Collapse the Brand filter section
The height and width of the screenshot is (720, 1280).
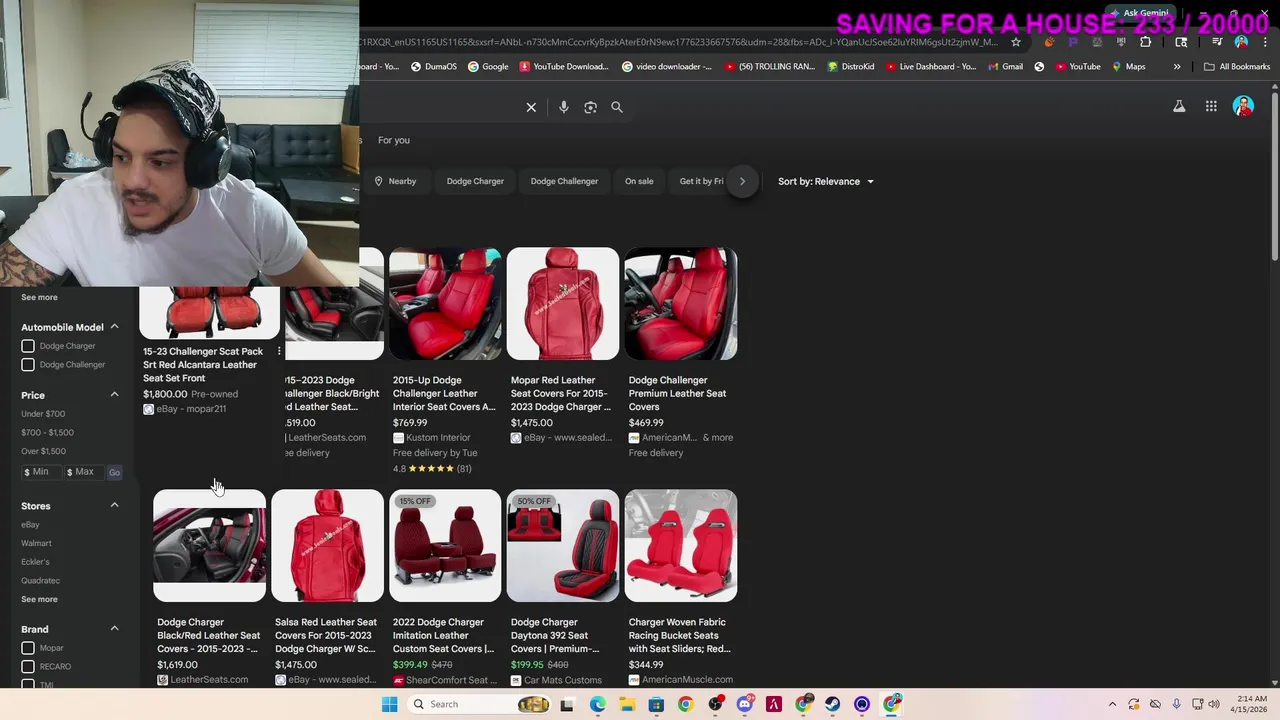click(x=114, y=629)
